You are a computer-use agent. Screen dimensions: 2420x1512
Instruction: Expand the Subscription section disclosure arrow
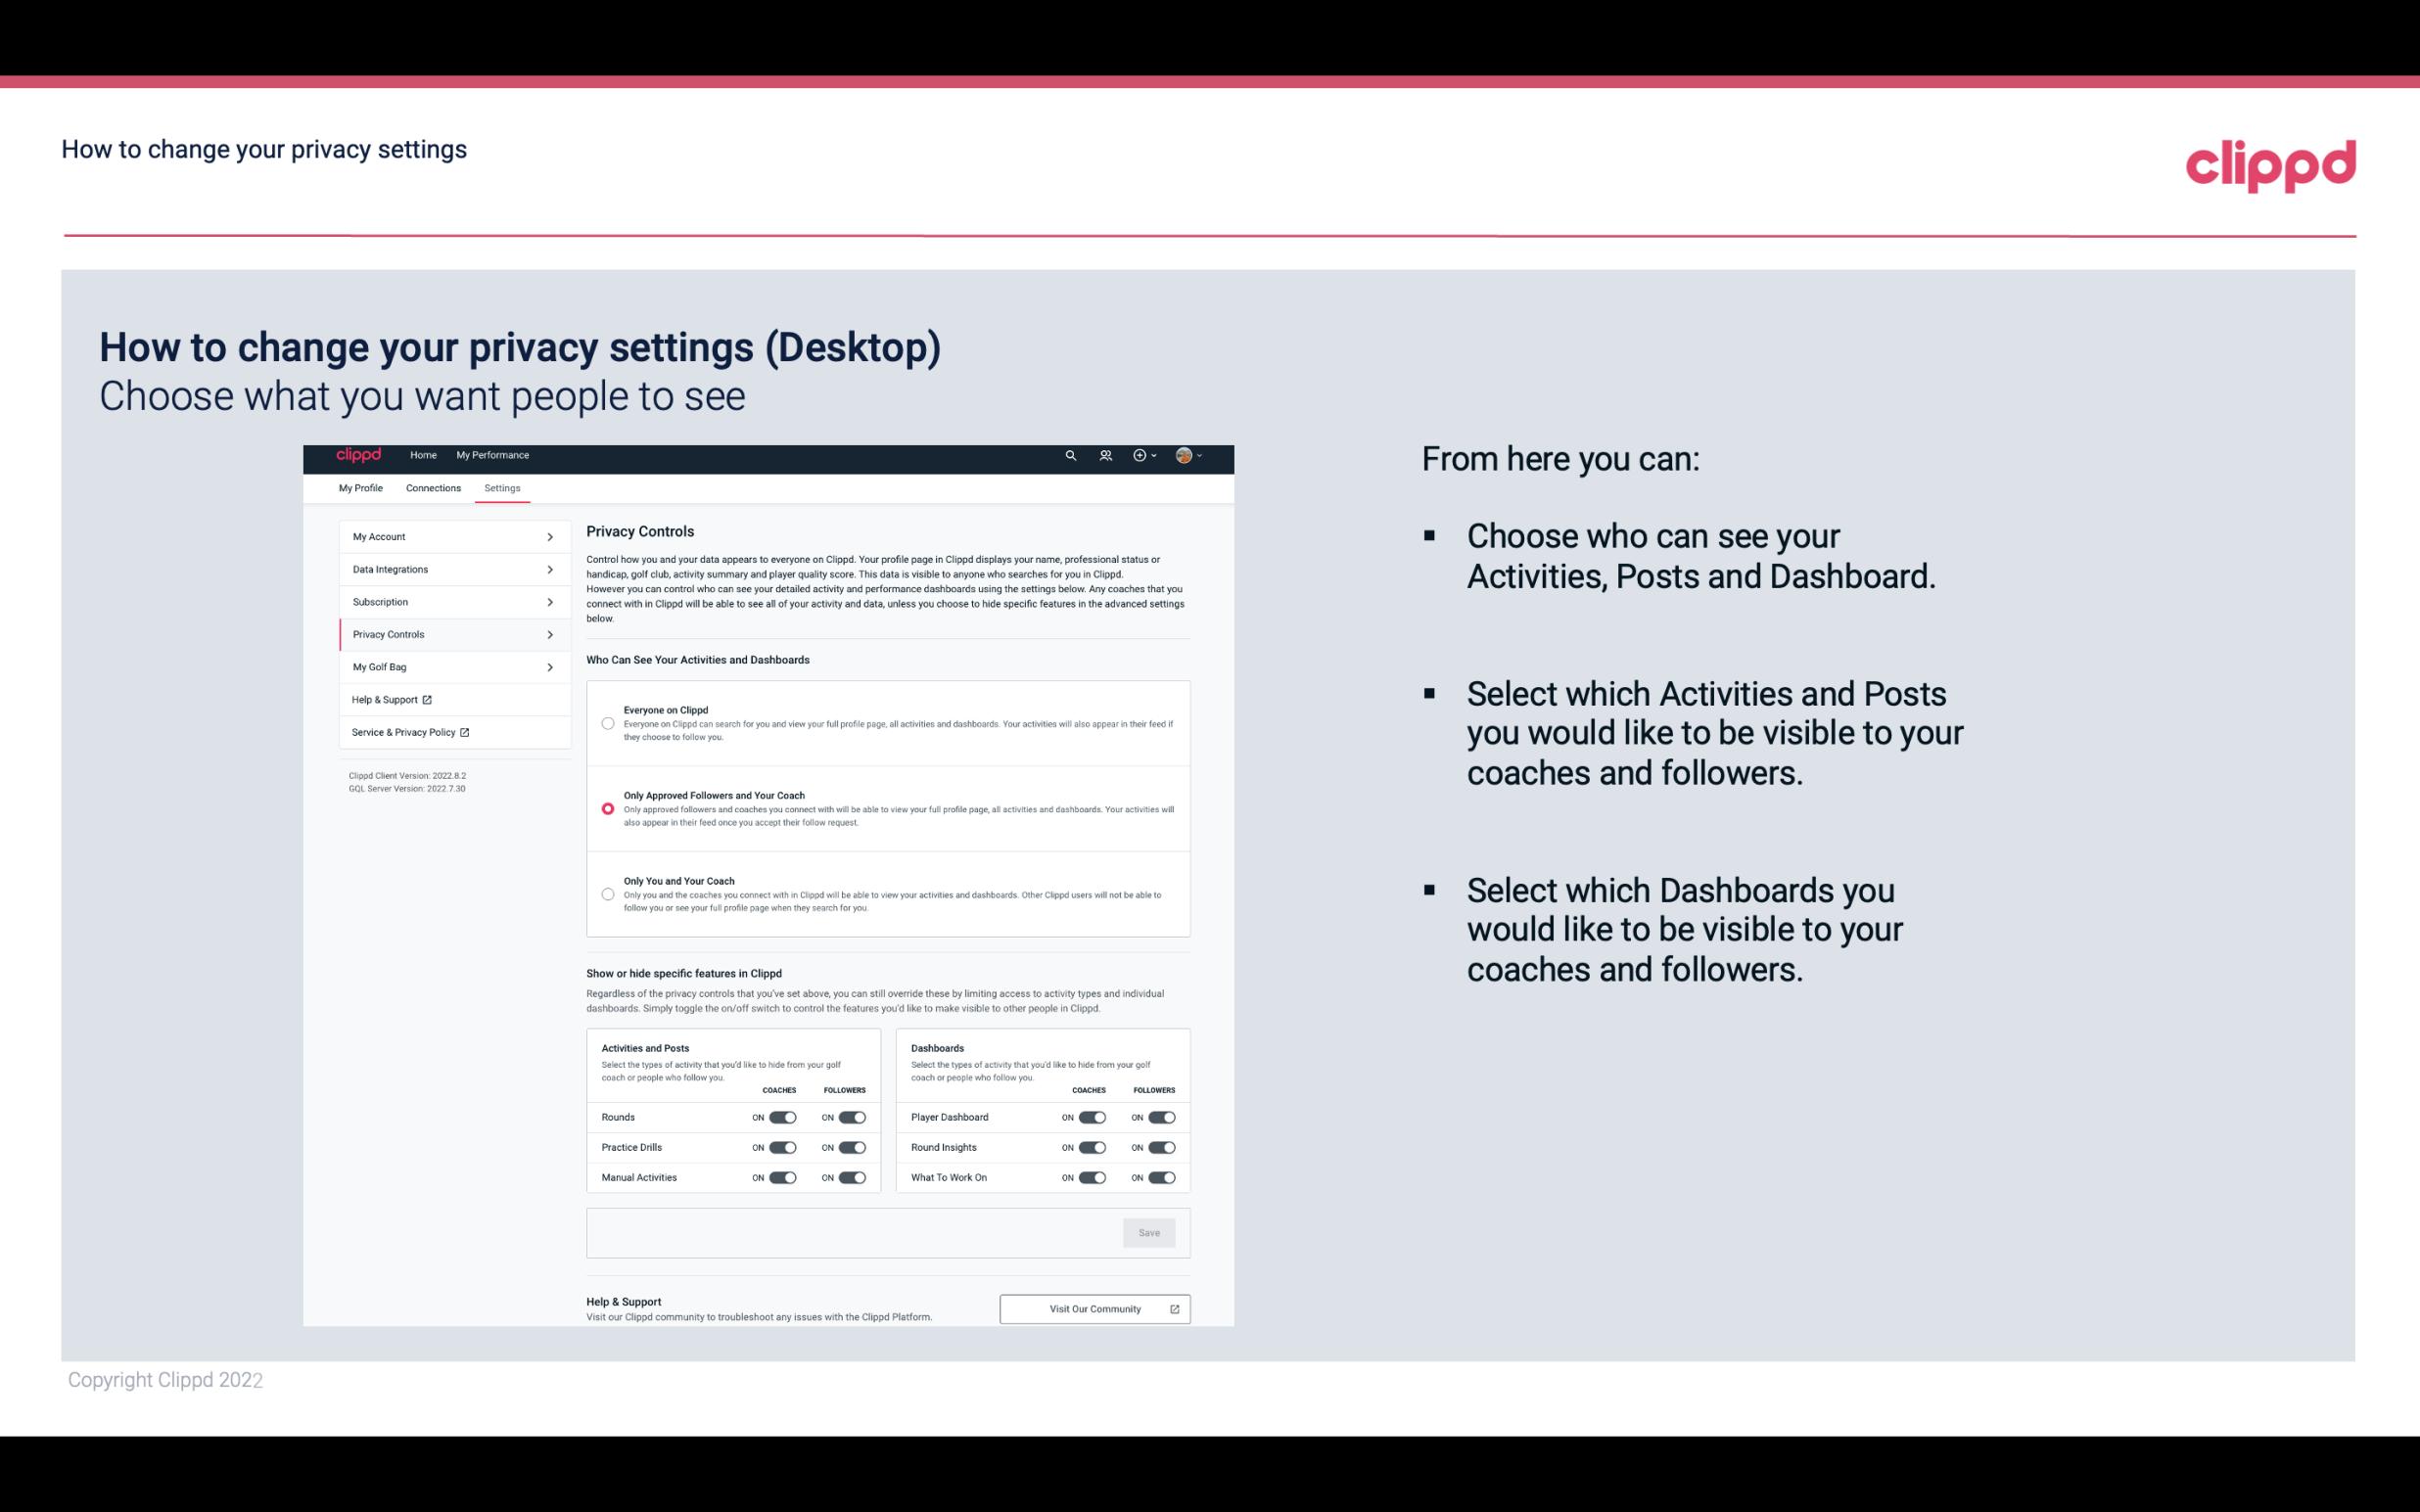[x=550, y=601]
